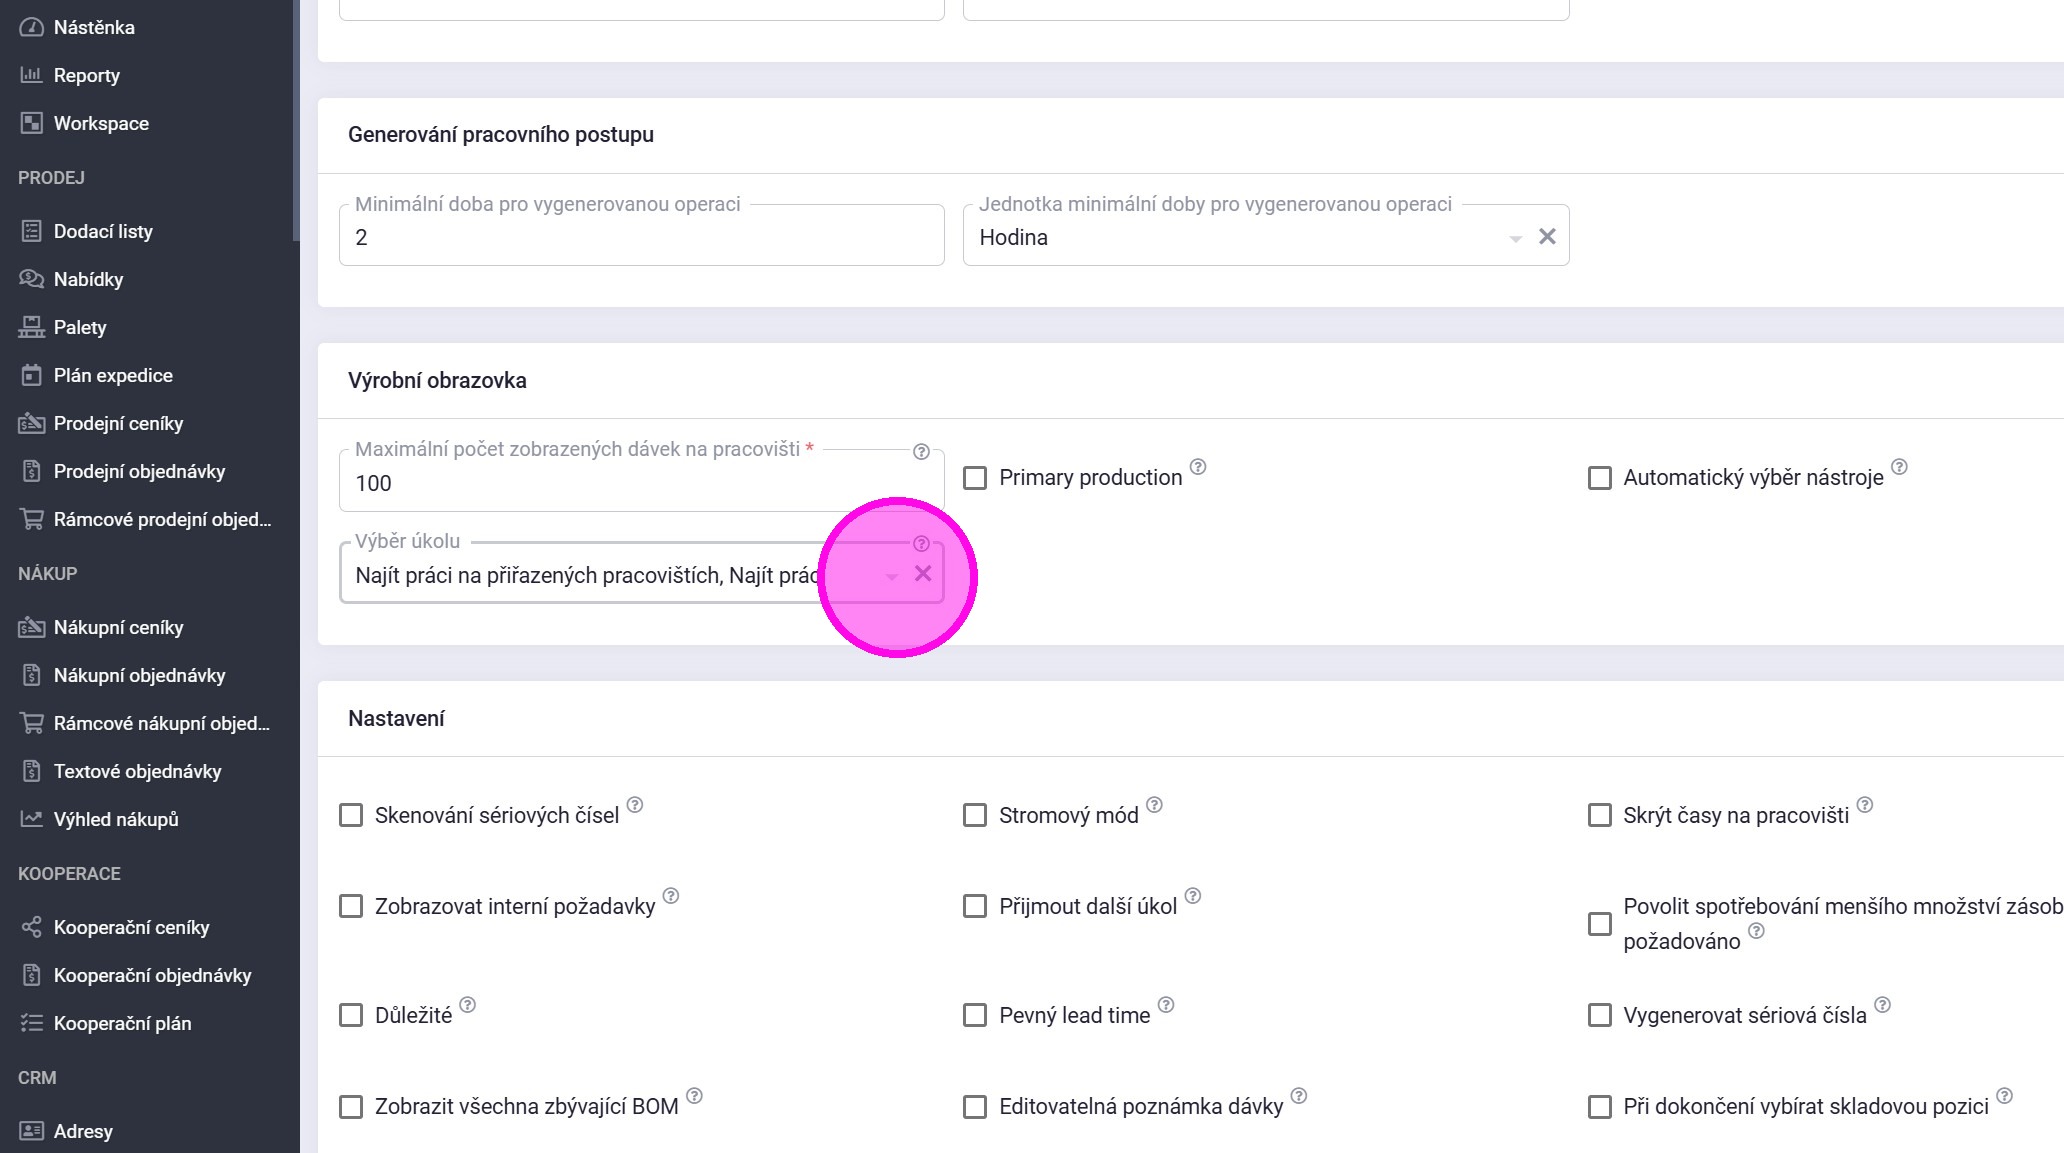Click the Reporty chart icon
The width and height of the screenshot is (2064, 1153).
[x=31, y=75]
